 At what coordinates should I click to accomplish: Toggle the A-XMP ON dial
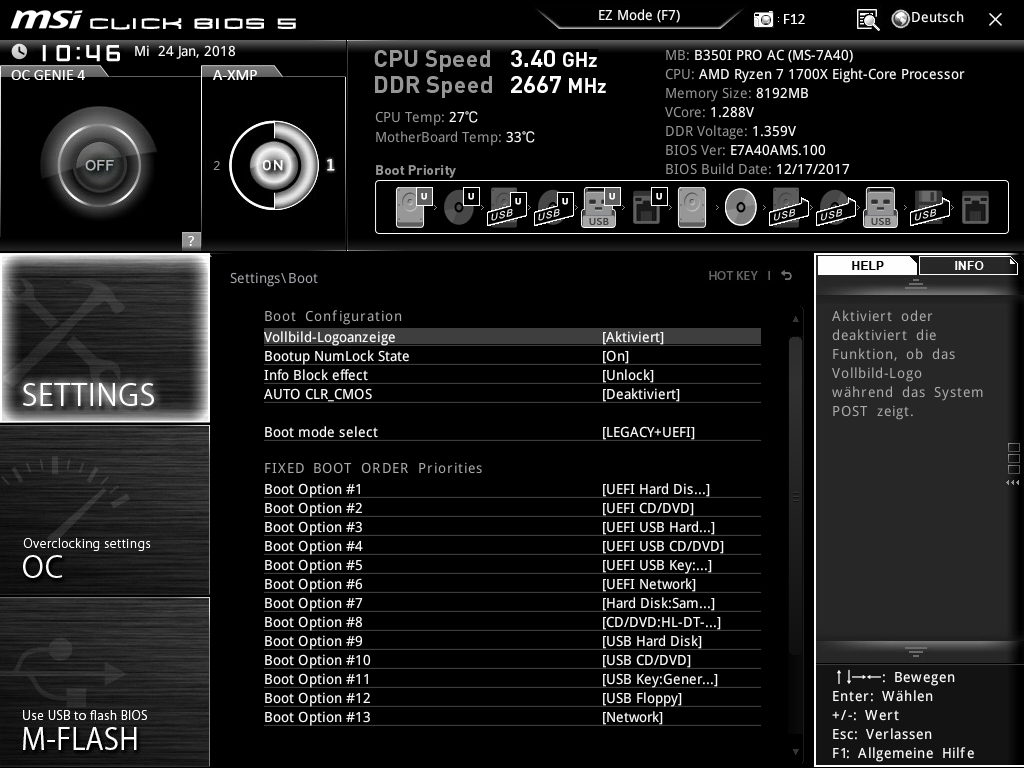[x=273, y=165]
